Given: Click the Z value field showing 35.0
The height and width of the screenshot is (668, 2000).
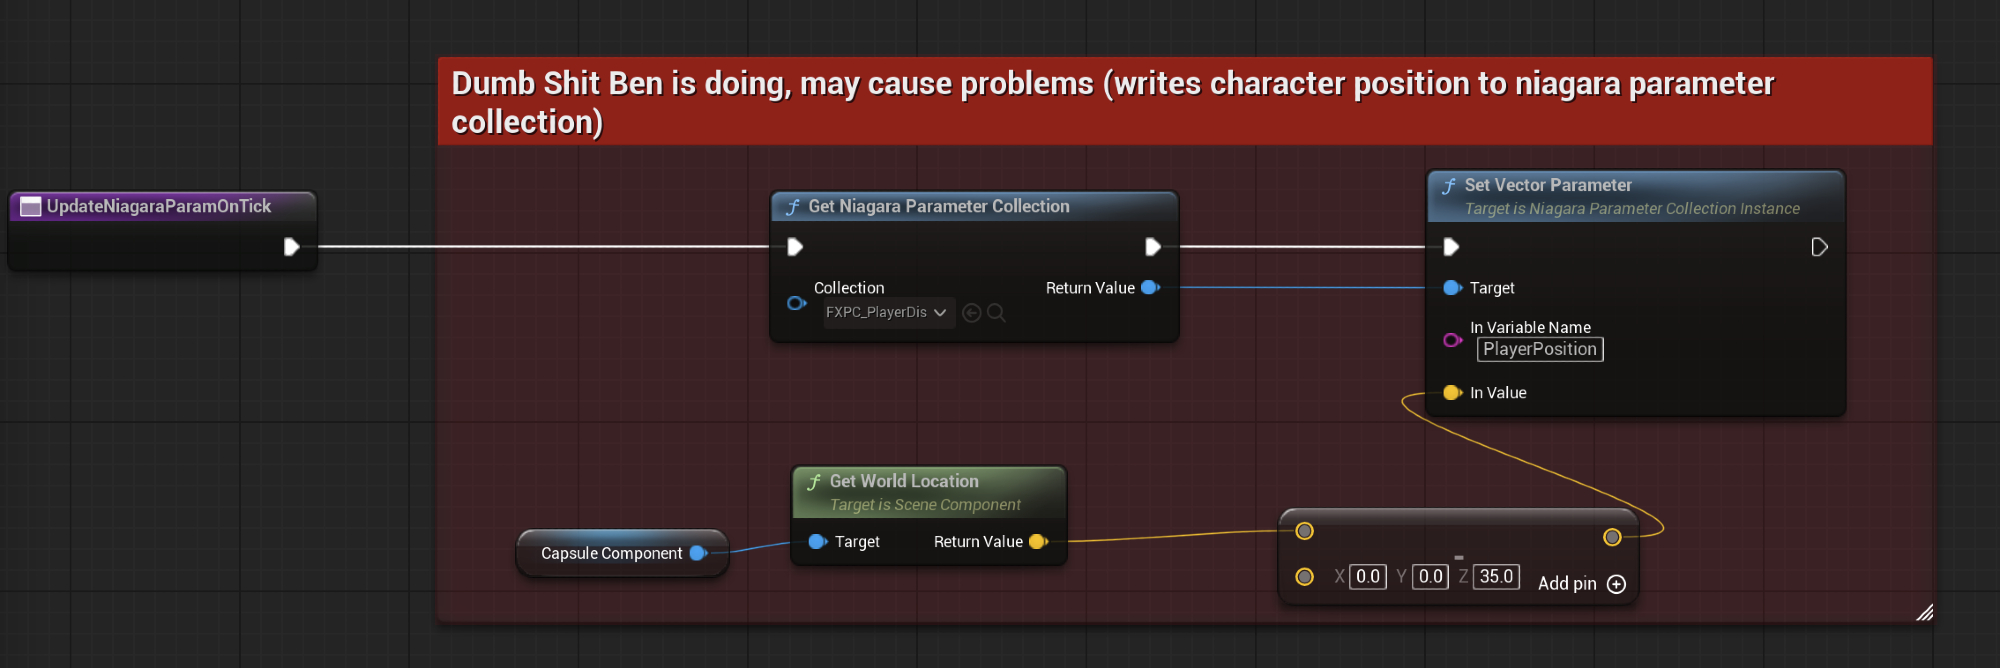Looking at the screenshot, I should [1496, 577].
